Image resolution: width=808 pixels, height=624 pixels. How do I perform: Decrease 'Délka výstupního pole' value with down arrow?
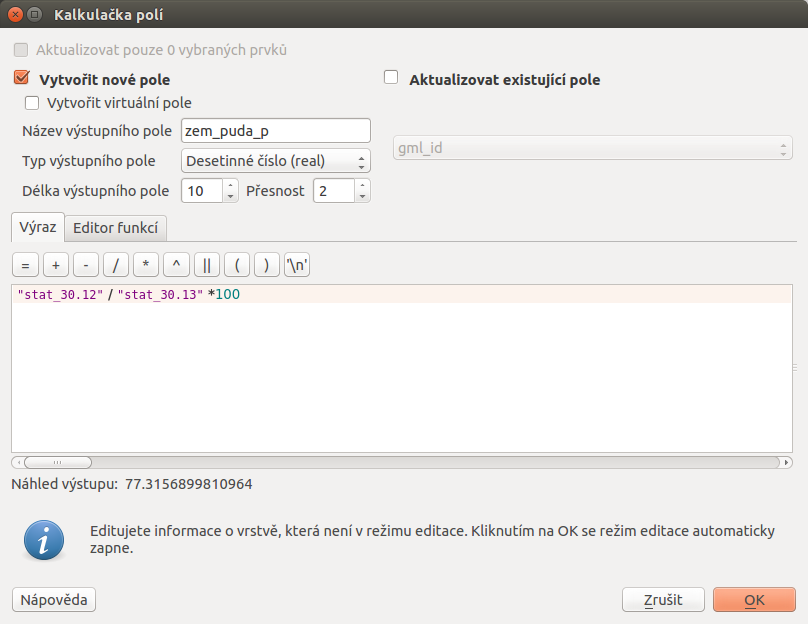point(230,197)
